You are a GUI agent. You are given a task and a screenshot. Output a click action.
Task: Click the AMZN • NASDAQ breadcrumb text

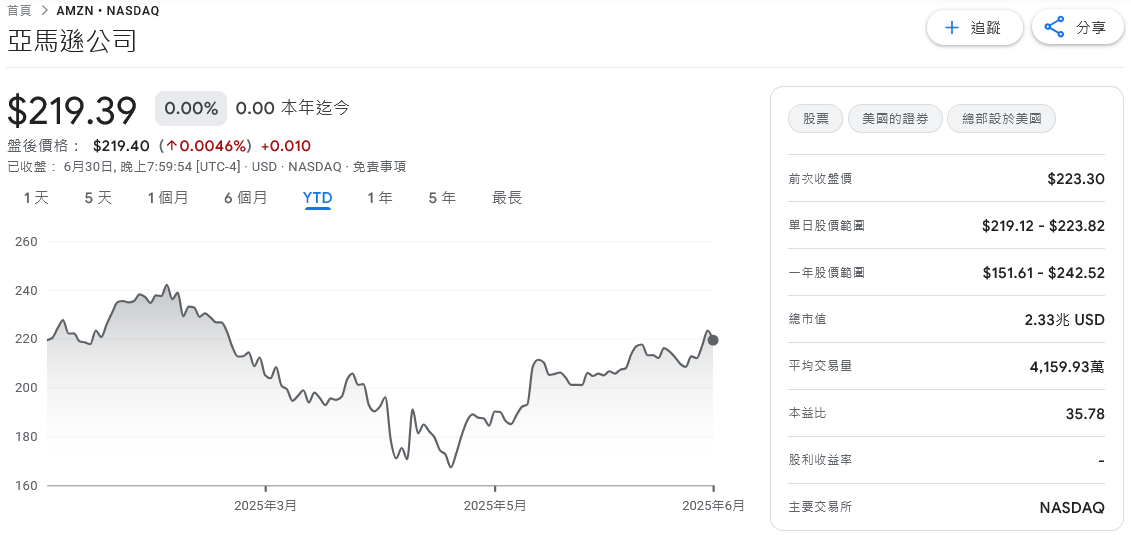click(108, 11)
